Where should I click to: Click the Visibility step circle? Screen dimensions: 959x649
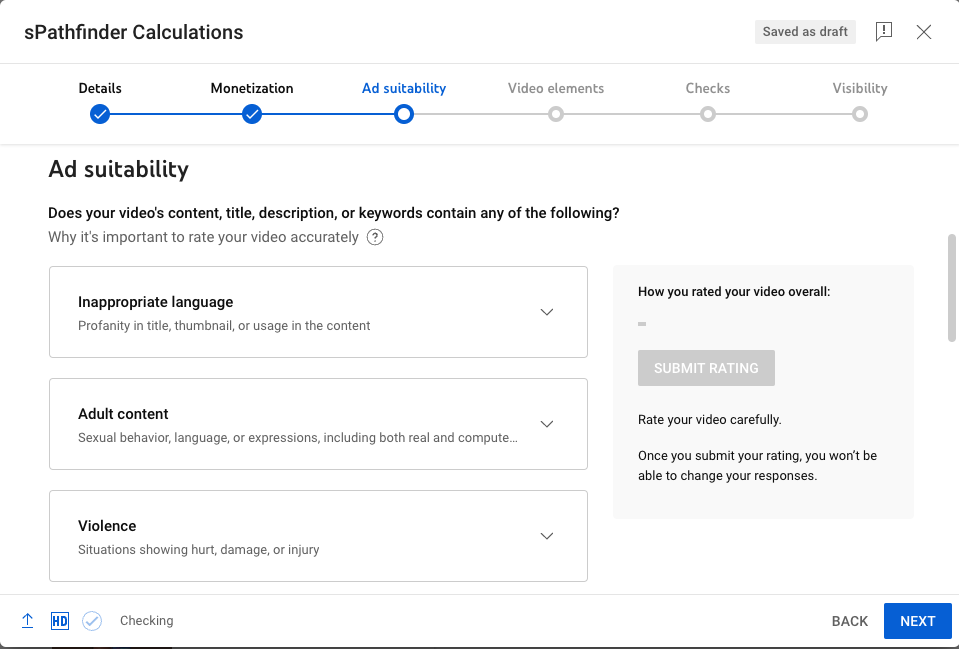tap(860, 114)
